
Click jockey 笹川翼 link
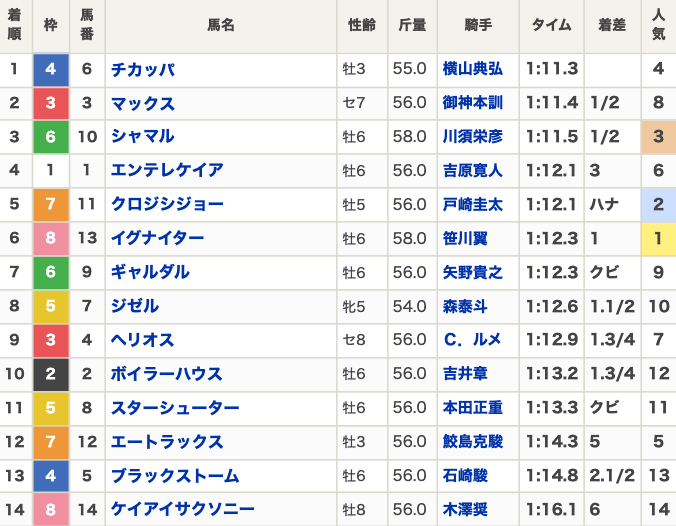pyautogui.click(x=465, y=239)
